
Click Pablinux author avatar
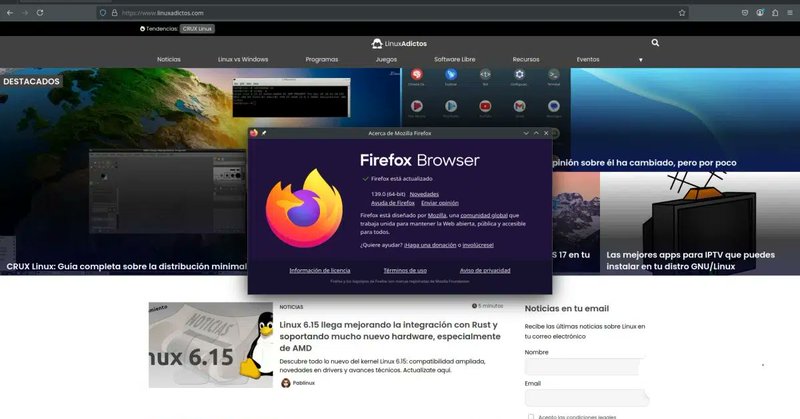tap(286, 383)
